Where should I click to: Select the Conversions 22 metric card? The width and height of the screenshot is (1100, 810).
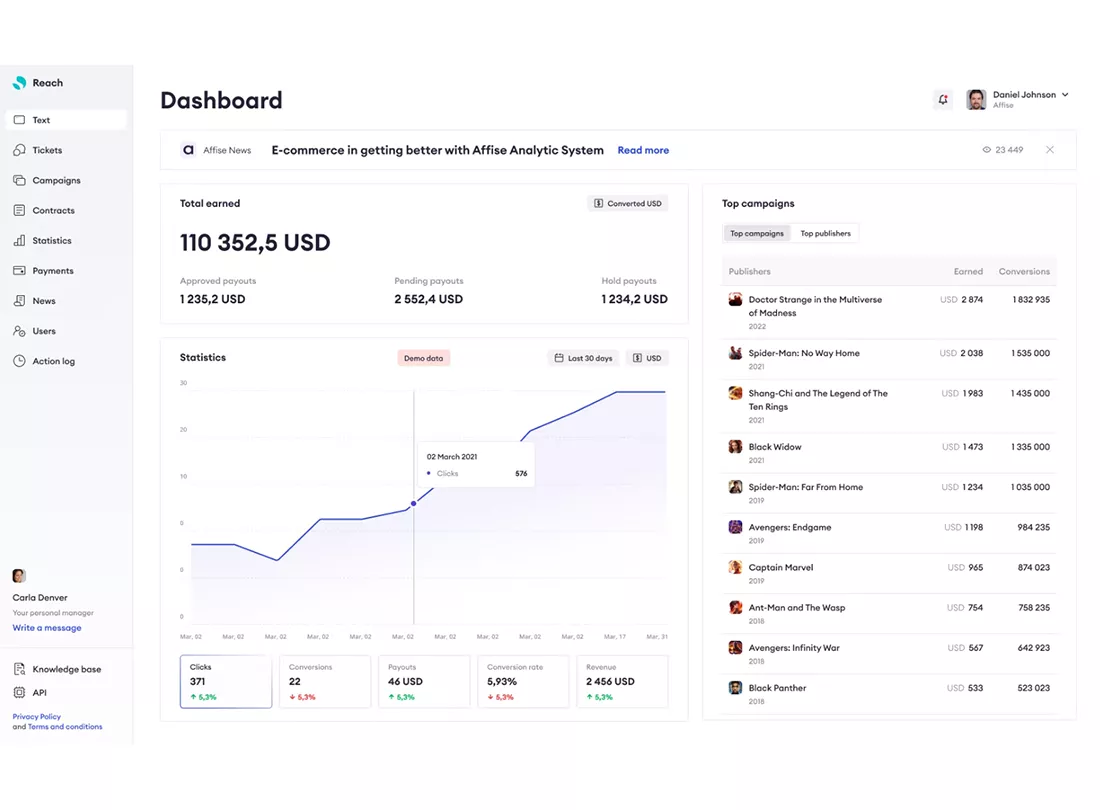[x=325, y=682]
